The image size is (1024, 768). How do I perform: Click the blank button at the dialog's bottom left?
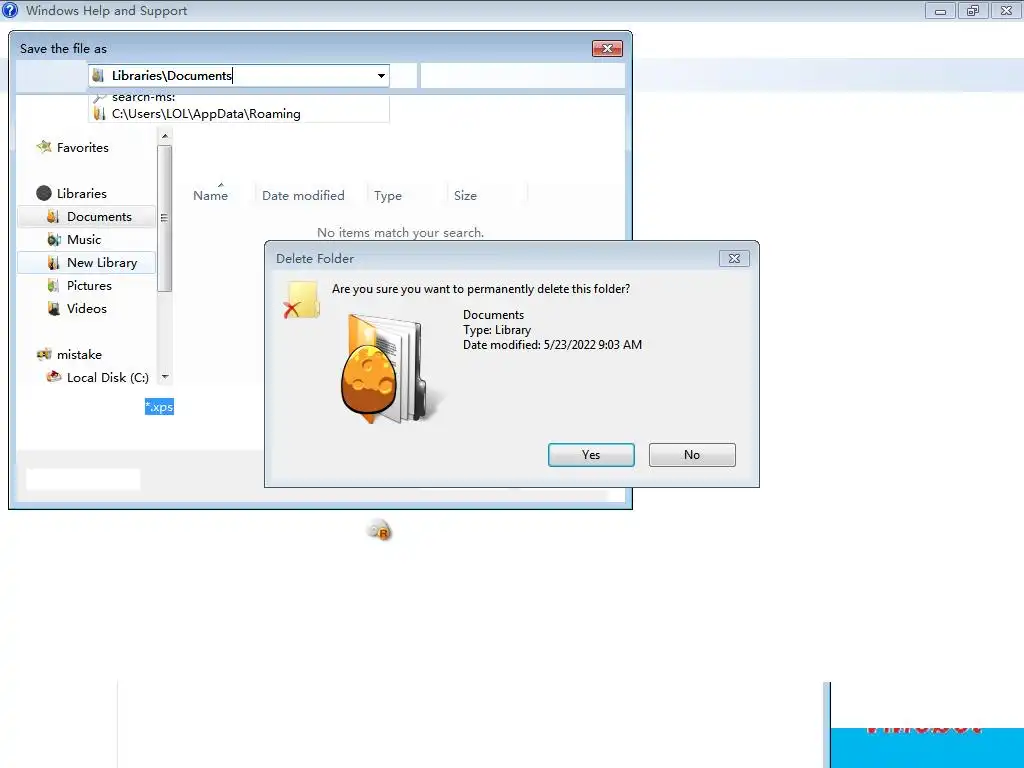click(83, 479)
